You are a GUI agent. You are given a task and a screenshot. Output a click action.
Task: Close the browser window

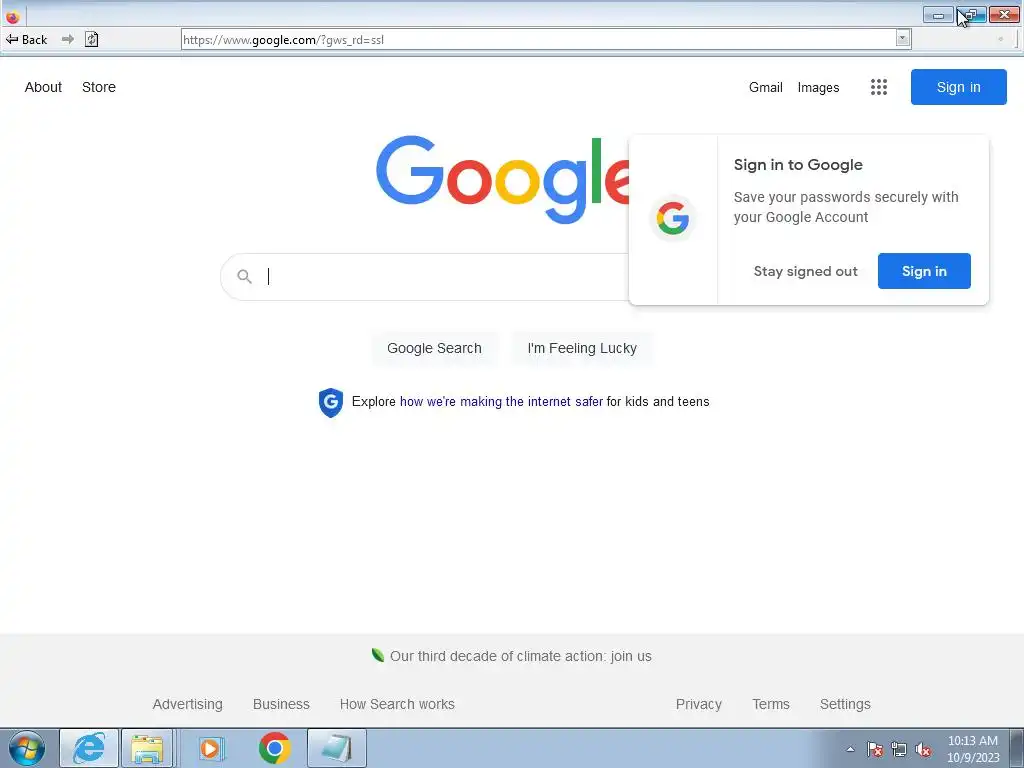point(1004,15)
